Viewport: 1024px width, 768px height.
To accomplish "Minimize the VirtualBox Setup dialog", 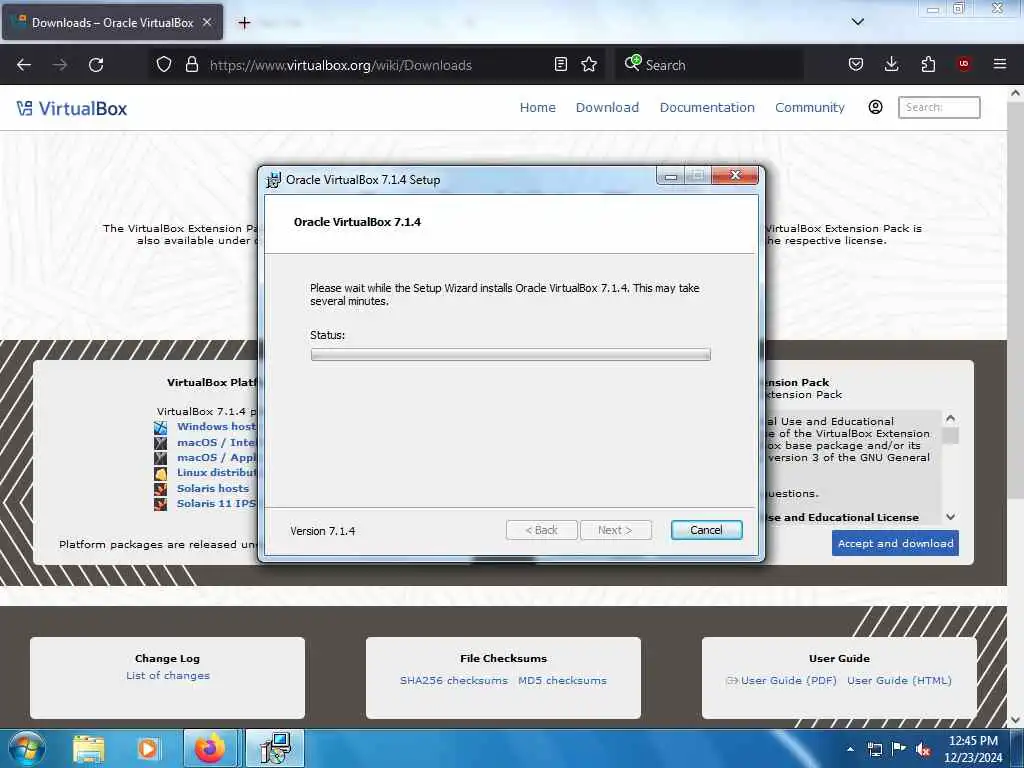I will (671, 176).
